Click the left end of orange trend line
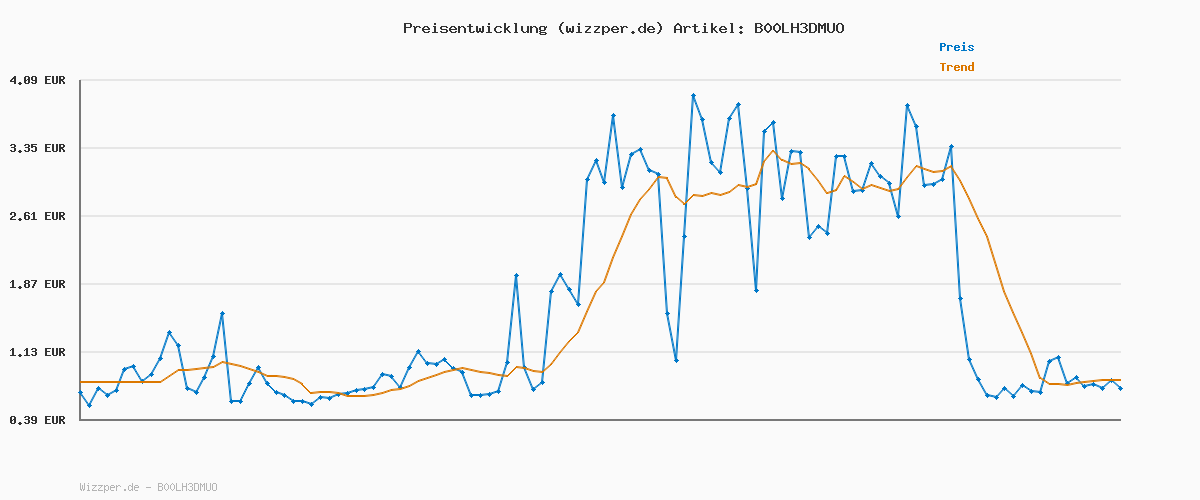Image resolution: width=1200 pixels, height=500 pixels. point(81,382)
